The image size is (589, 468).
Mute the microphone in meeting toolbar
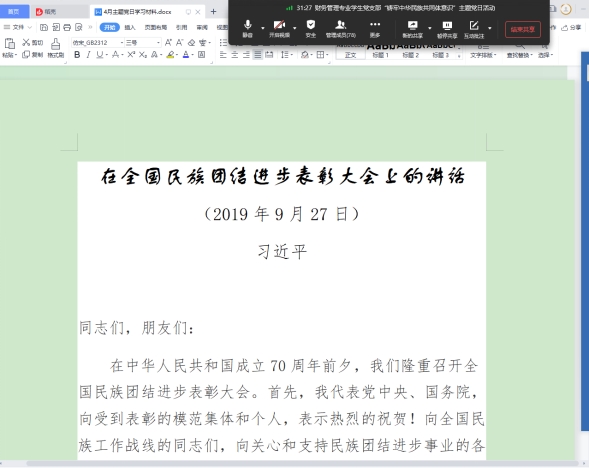tap(247, 29)
